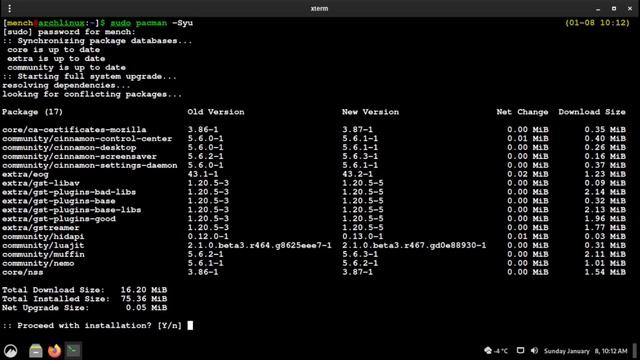This screenshot has width=640, height=360.
Task: Open the display applet in system tray
Action: coord(520,351)
